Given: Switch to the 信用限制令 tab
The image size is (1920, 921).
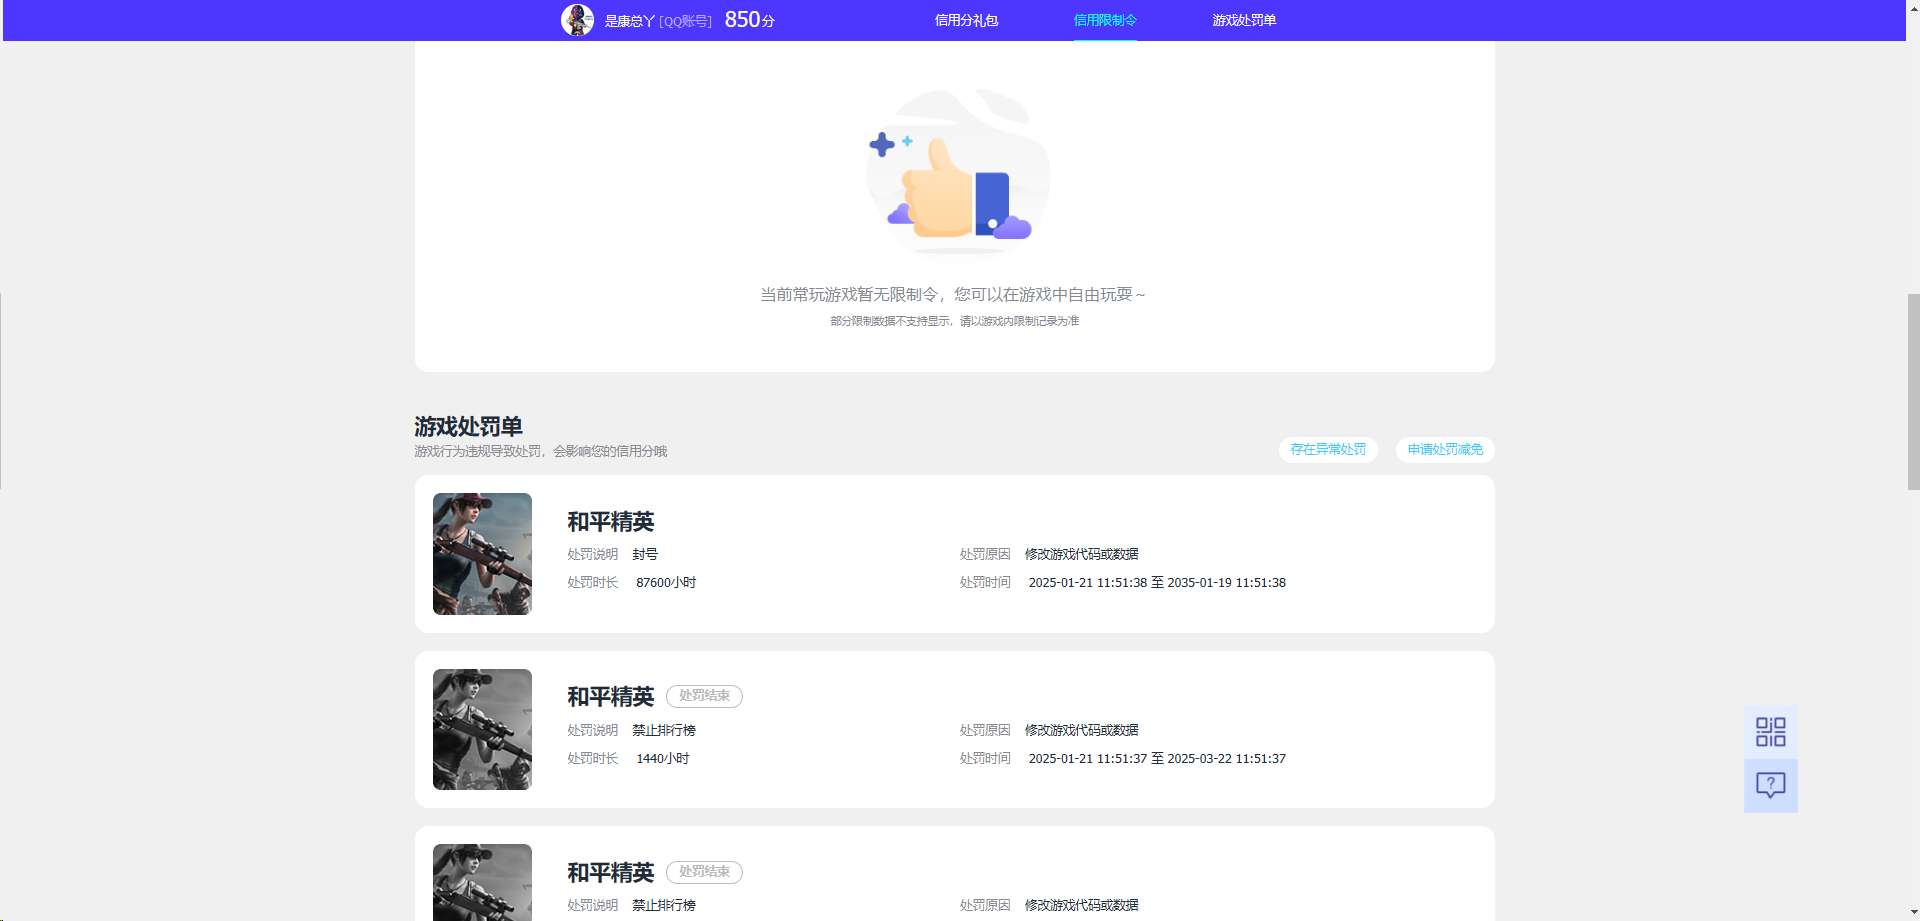Looking at the screenshot, I should pyautogui.click(x=1105, y=20).
